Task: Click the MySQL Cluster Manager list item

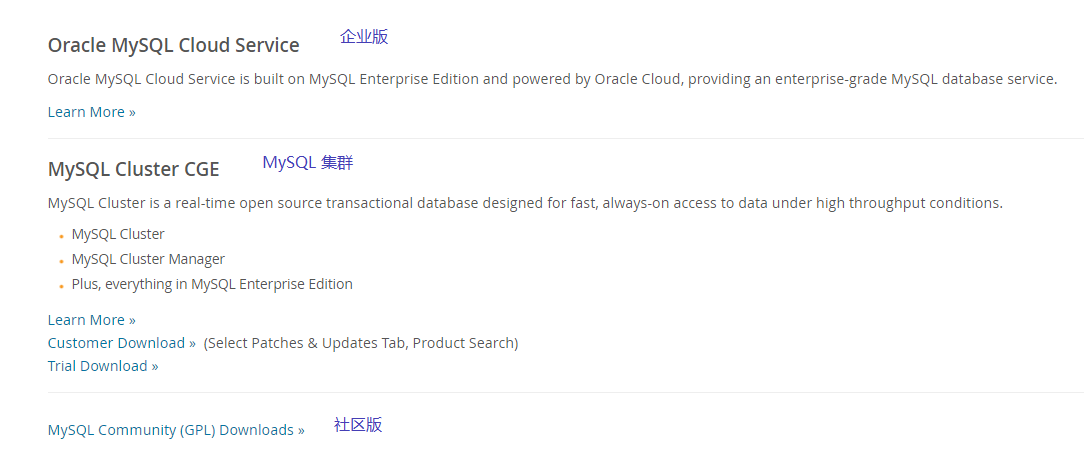Action: point(148,259)
